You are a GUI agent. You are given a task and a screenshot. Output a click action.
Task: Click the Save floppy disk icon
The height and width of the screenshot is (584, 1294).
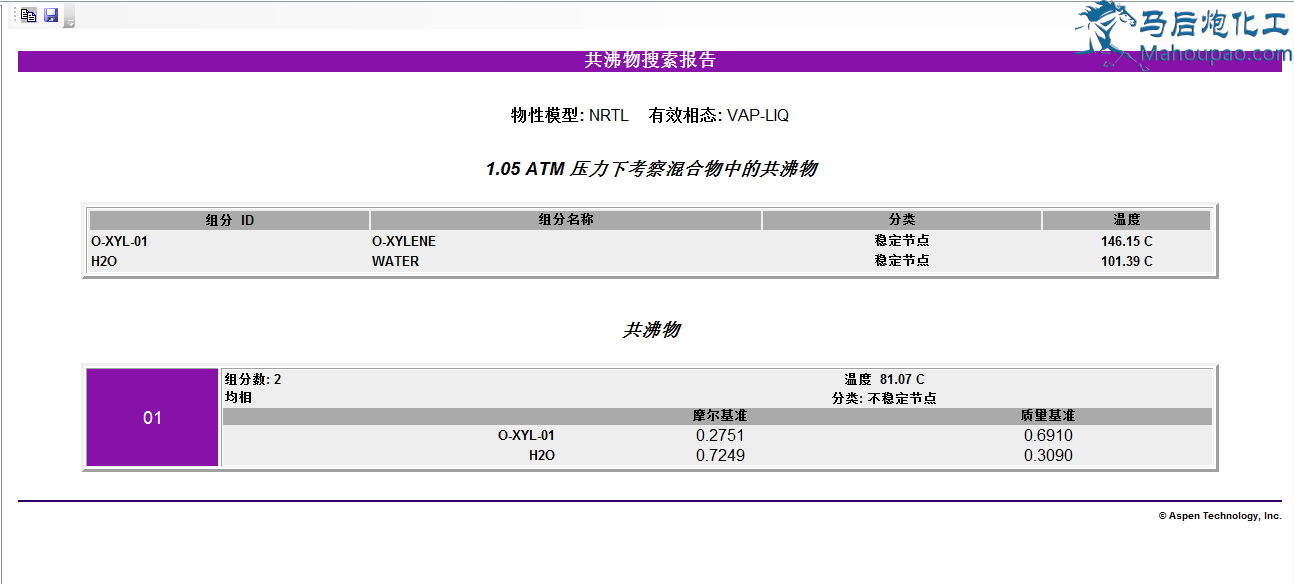tap(51, 15)
